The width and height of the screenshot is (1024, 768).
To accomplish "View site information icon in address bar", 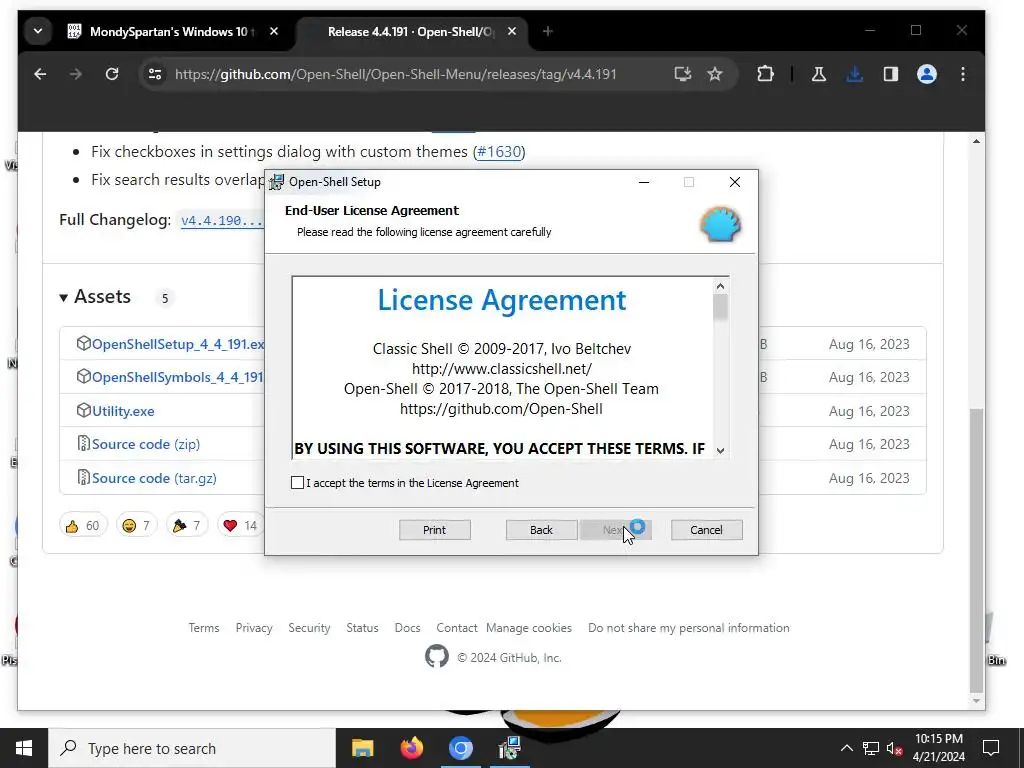I will [155, 74].
